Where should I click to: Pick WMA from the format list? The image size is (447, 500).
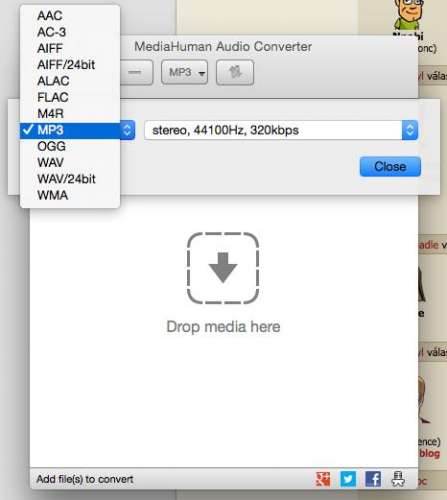click(x=70, y=195)
